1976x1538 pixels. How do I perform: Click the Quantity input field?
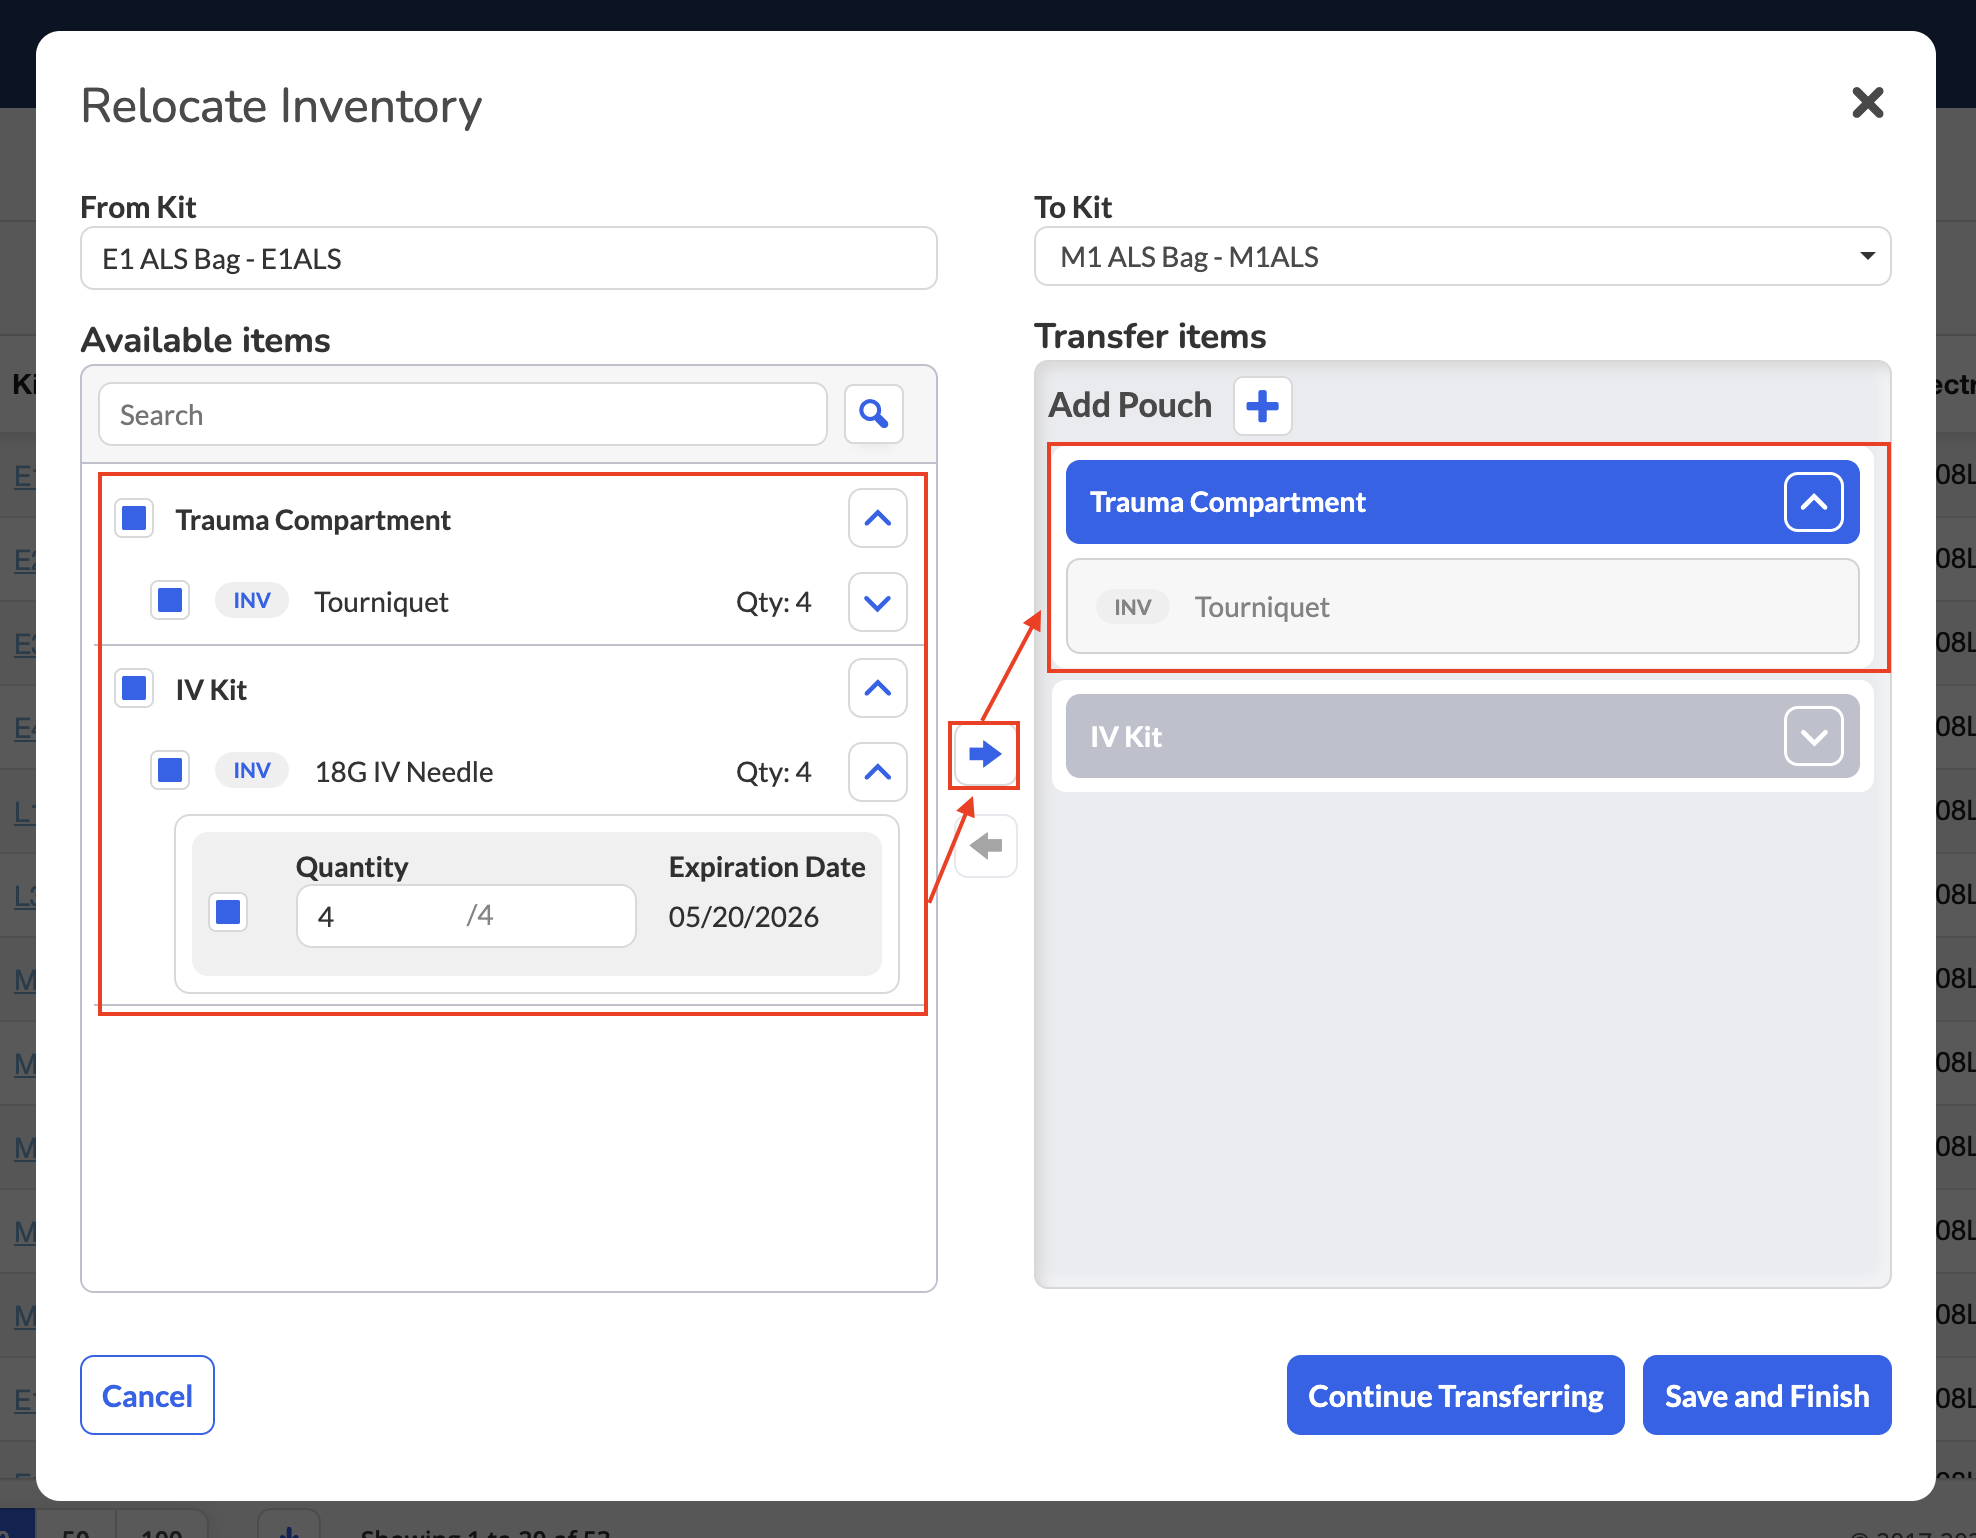pos(466,916)
